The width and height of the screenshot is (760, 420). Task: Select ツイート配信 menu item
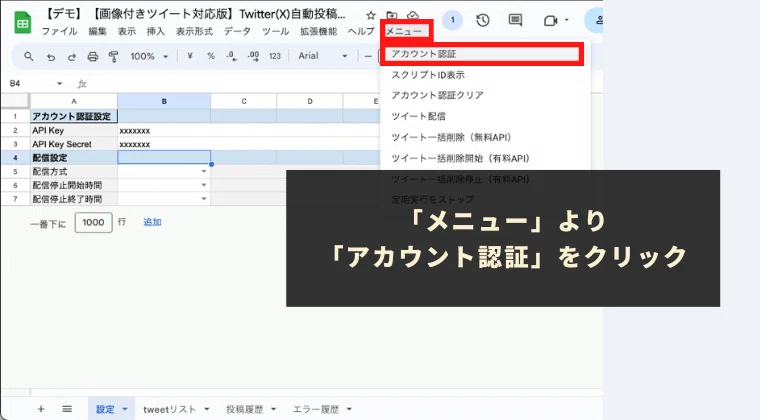[485, 116]
